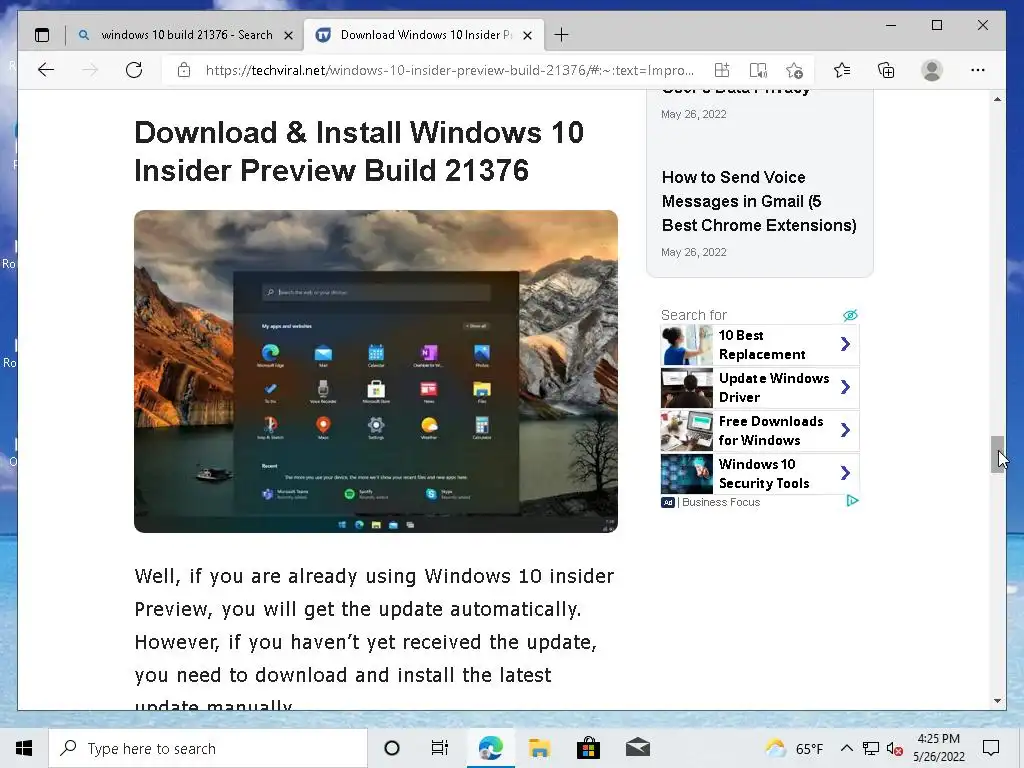Enter Immersive Reader mode
The width and height of the screenshot is (1024, 768).
pos(758,70)
